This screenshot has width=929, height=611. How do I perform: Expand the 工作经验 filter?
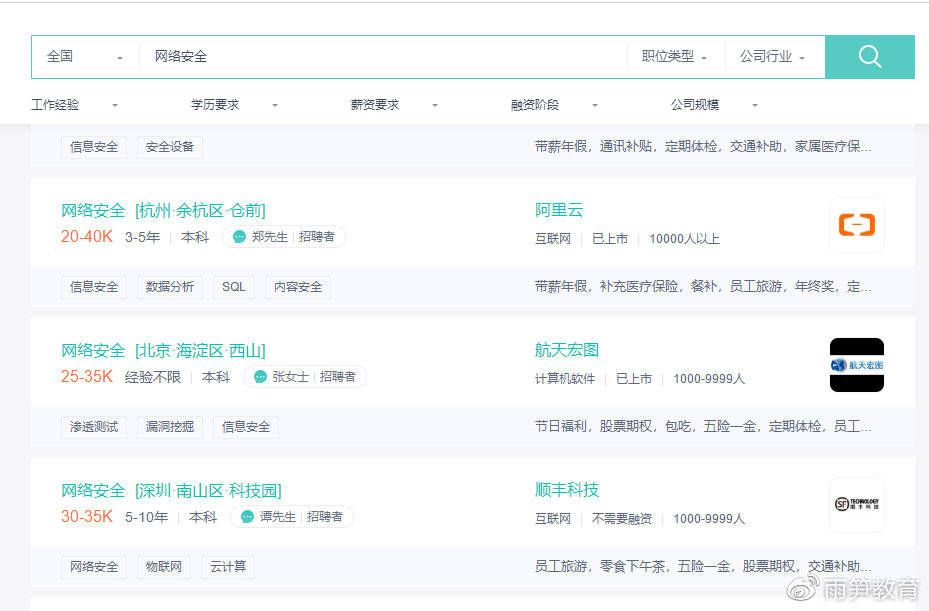75,105
